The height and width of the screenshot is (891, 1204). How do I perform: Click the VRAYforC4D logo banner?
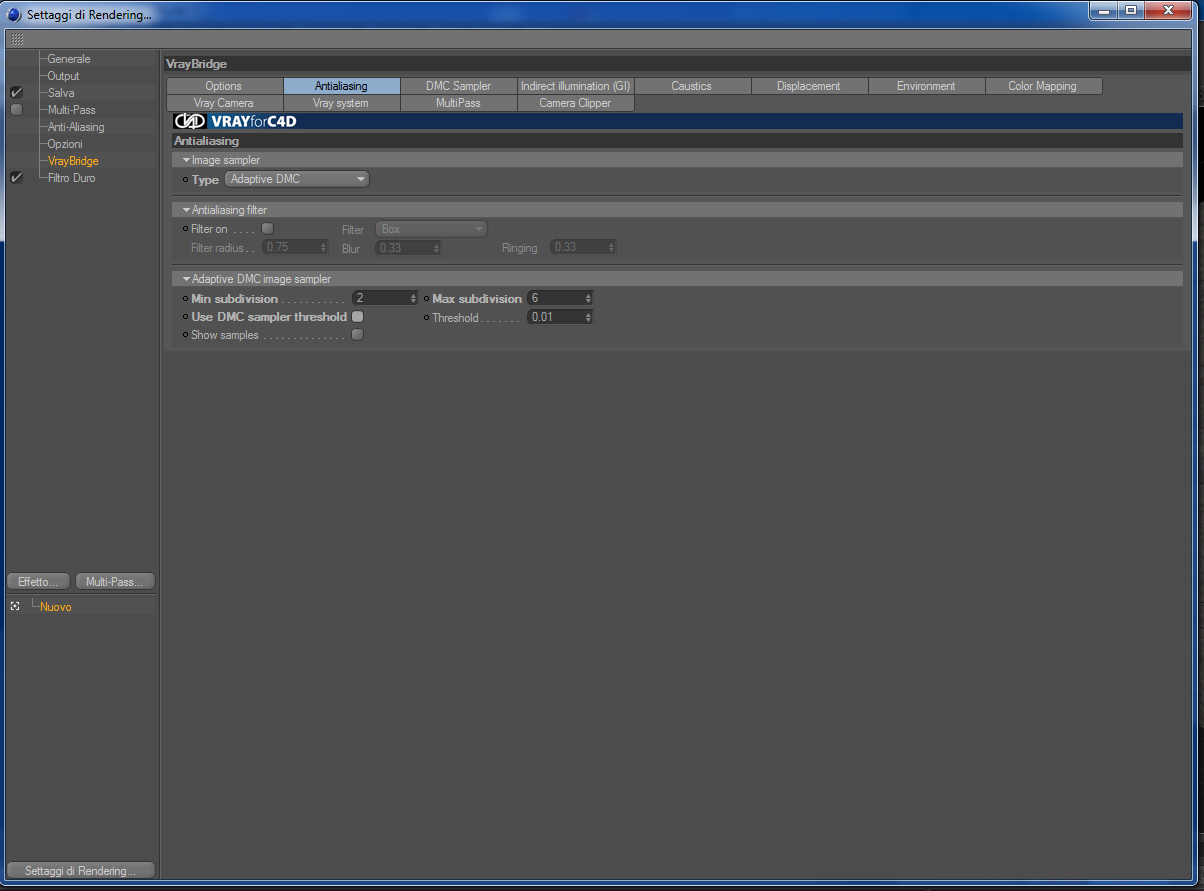point(236,121)
